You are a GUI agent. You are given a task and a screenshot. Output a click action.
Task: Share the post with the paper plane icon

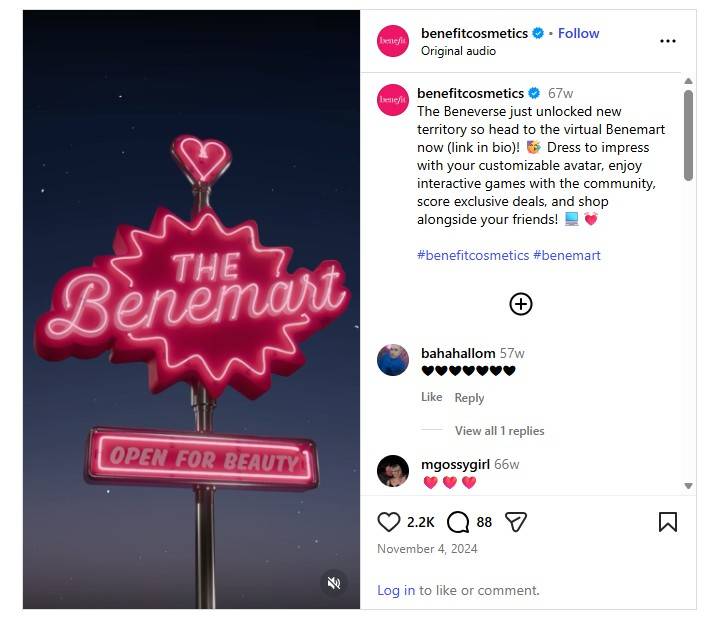(515, 522)
